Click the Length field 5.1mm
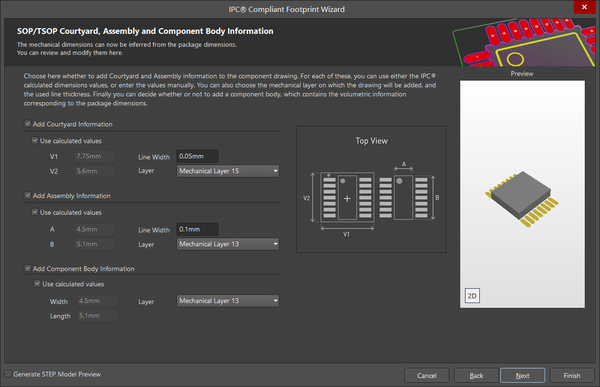This screenshot has width=600, height=387. pos(97,316)
